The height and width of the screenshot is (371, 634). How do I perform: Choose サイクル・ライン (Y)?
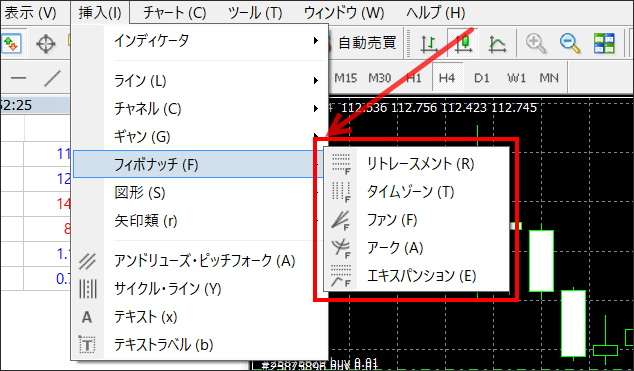[x=200, y=289]
